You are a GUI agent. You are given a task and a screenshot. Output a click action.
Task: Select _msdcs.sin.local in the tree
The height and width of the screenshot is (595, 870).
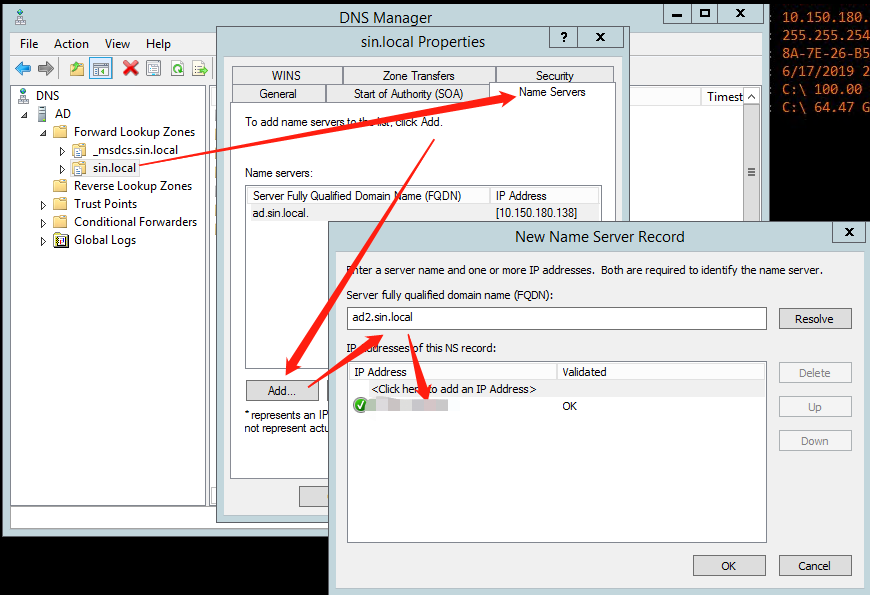(x=135, y=150)
